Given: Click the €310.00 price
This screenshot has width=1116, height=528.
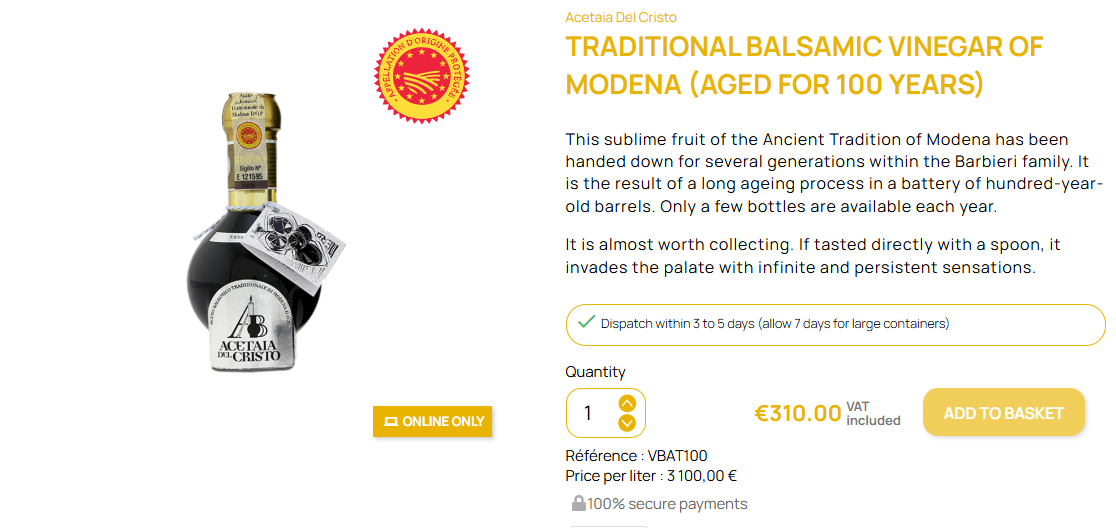Looking at the screenshot, I should [x=797, y=413].
